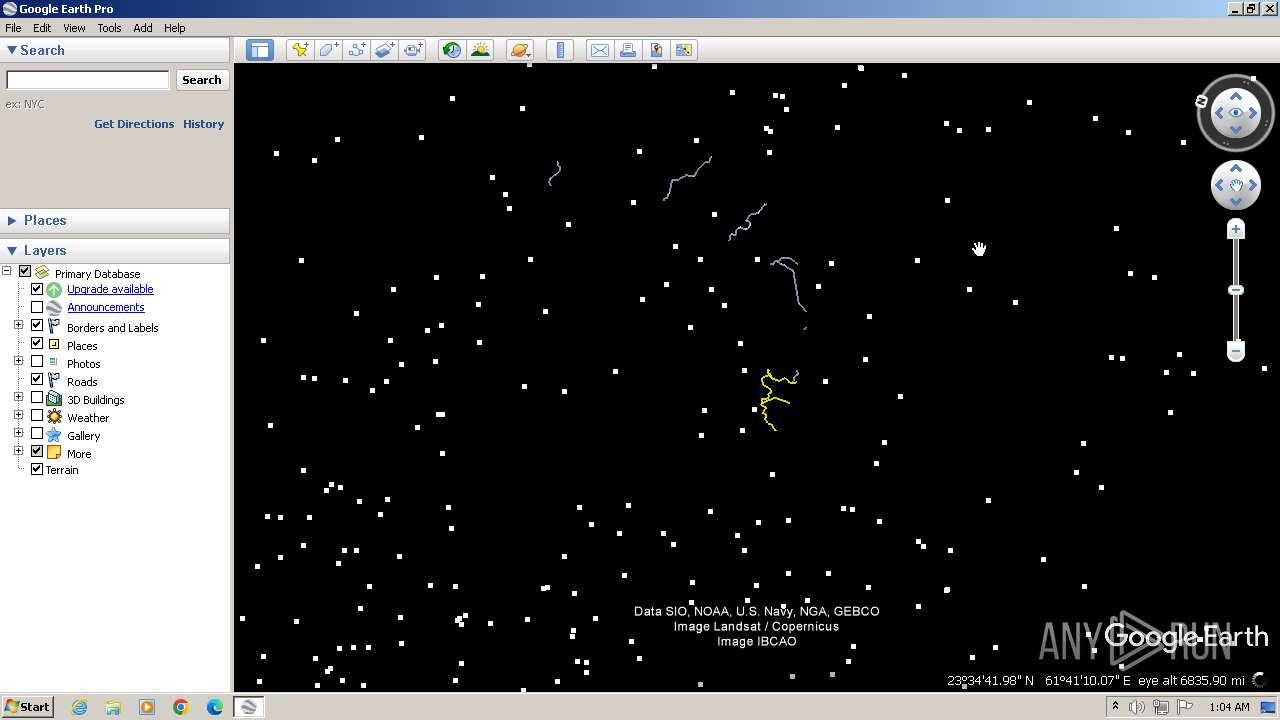Toggle the Places layer checkbox
This screenshot has width=1280, height=720.
pos(37,344)
